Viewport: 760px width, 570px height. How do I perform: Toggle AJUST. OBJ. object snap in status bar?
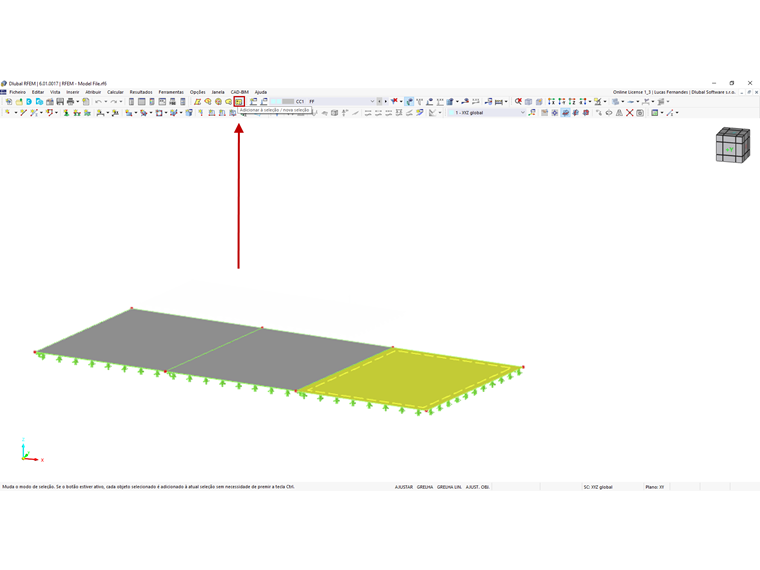[x=477, y=487]
